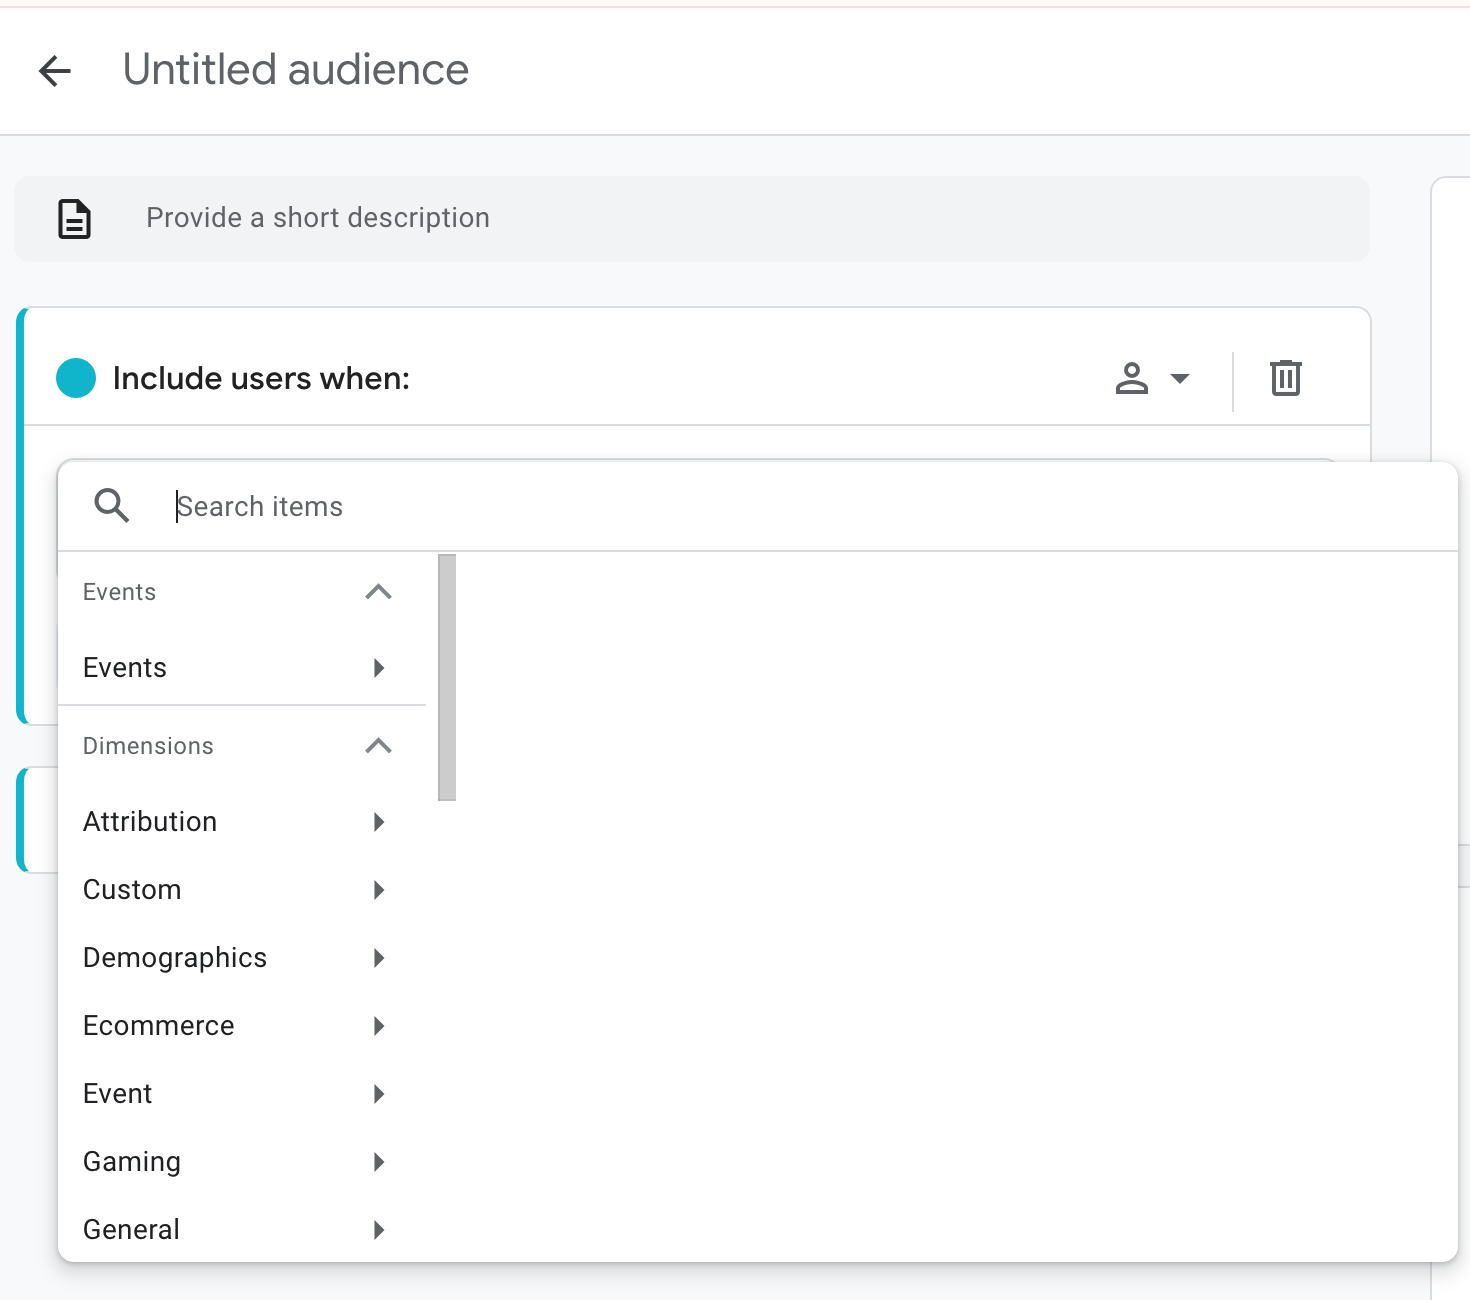
Task: Delete the include condition using the trash icon
Action: (x=1285, y=378)
